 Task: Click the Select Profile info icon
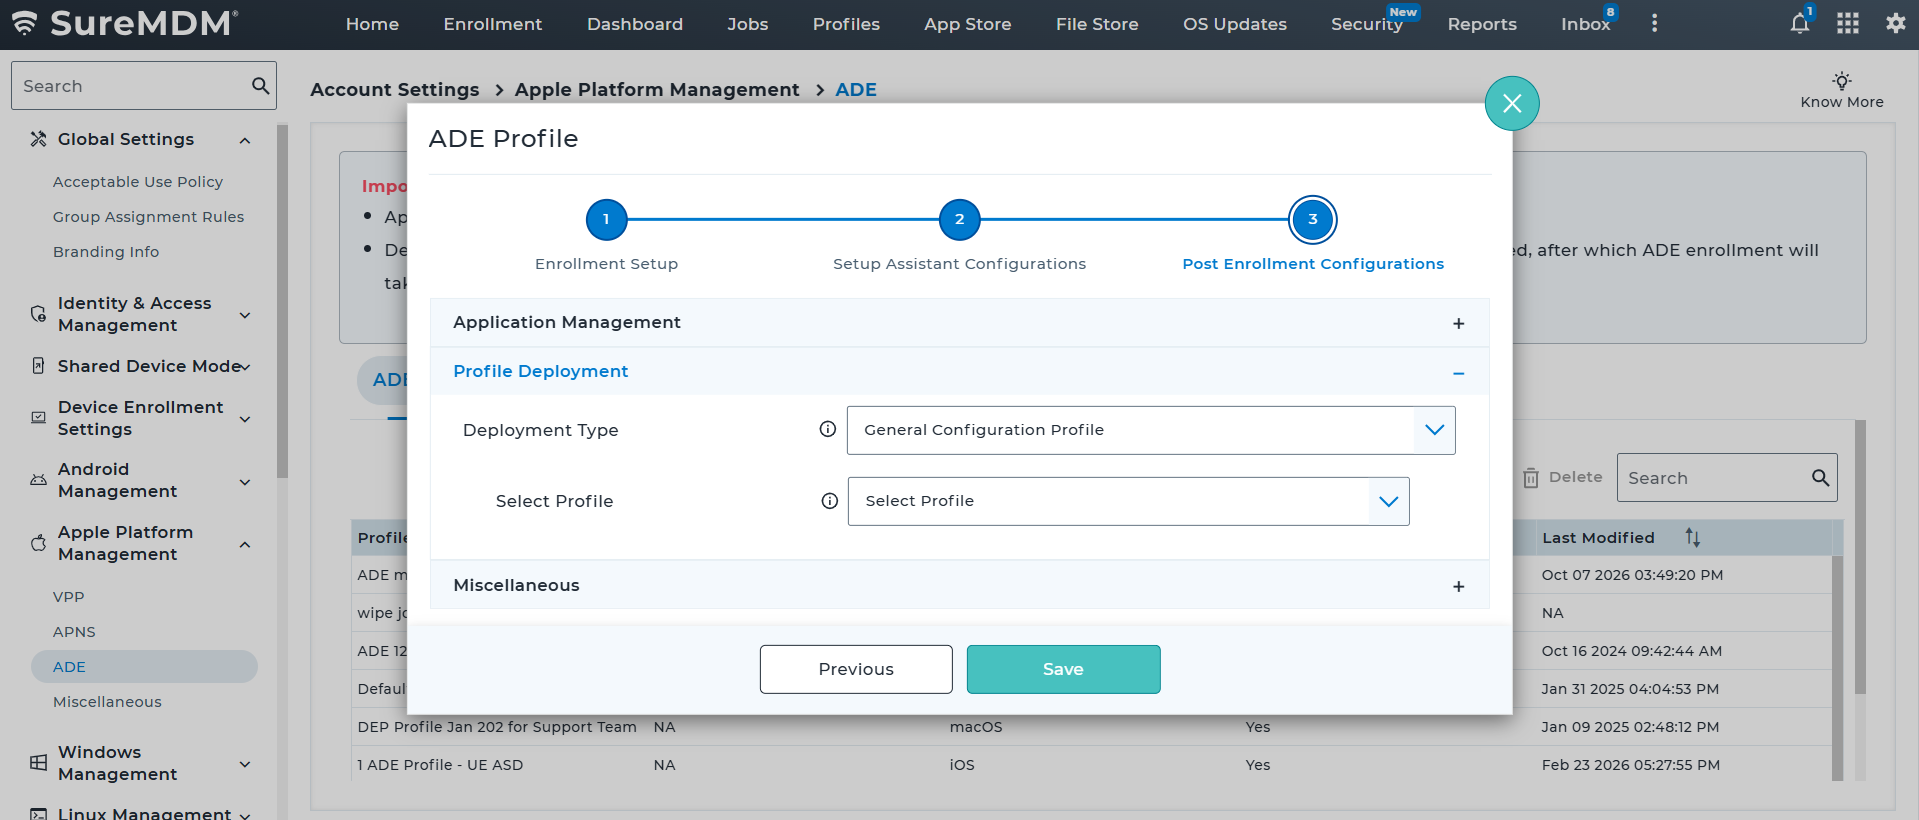(x=830, y=501)
